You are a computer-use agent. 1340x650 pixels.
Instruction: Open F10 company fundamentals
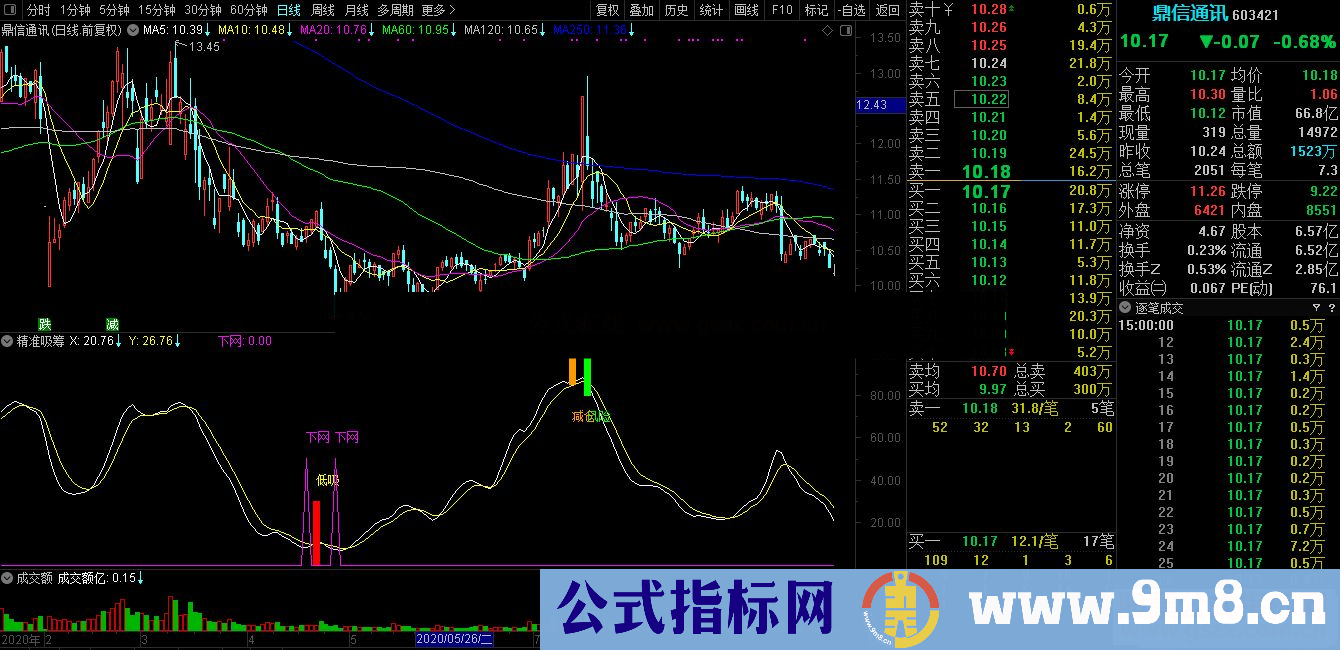click(x=783, y=8)
